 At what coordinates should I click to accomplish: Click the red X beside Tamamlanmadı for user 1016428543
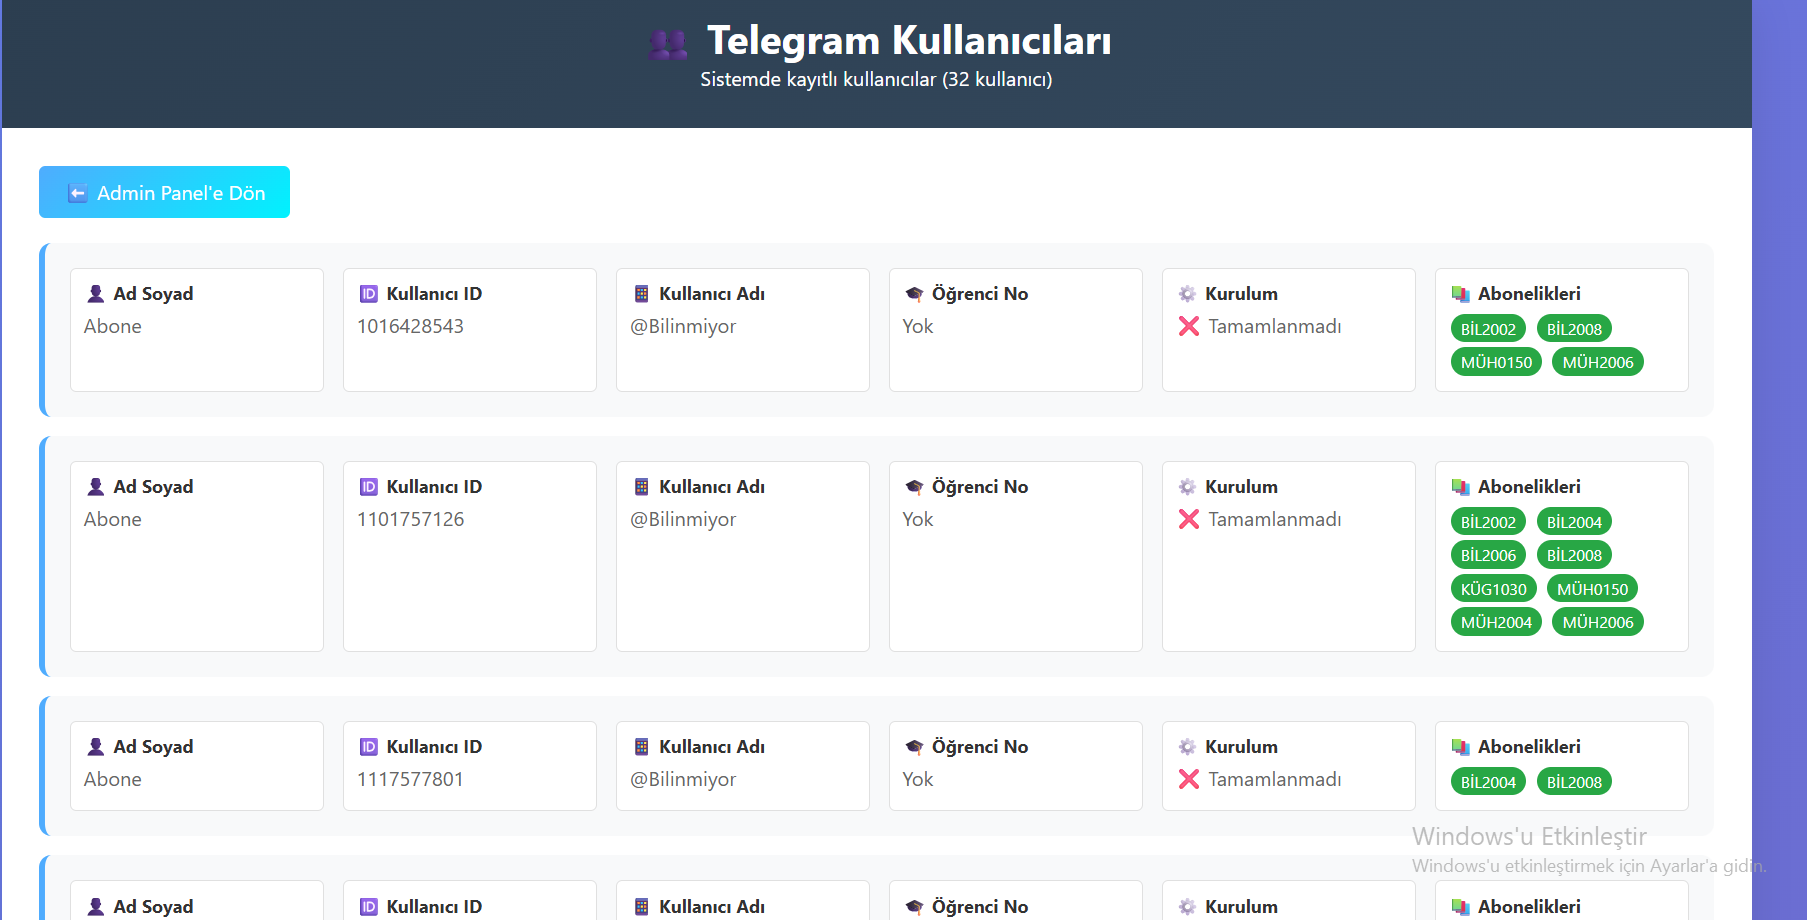click(1188, 326)
